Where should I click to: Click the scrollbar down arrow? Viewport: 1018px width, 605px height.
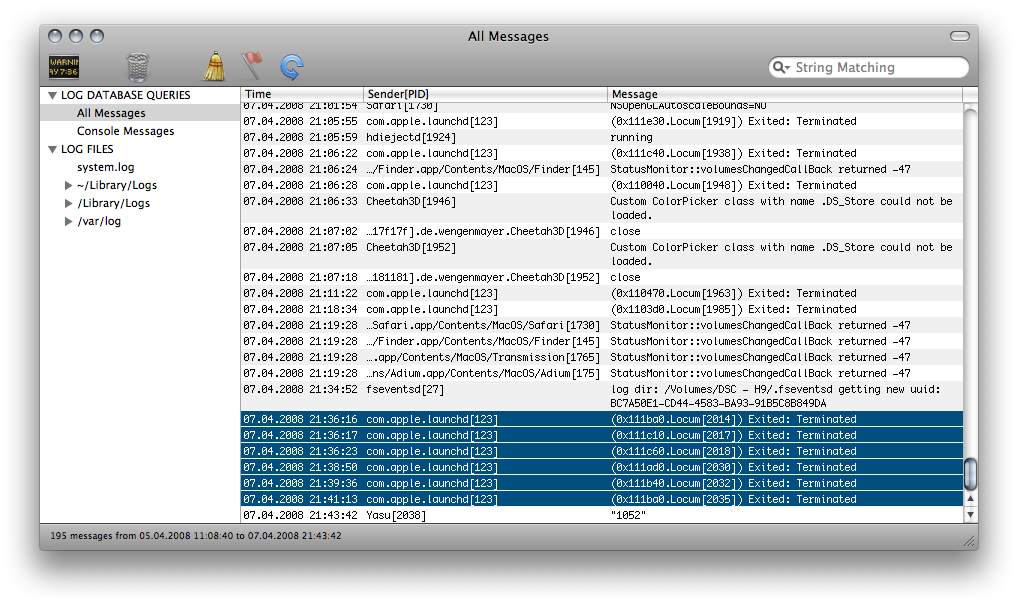pos(970,515)
